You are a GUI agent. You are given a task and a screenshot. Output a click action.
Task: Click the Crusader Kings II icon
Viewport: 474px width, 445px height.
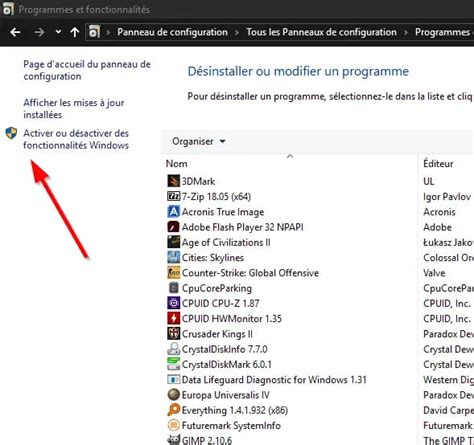click(x=173, y=334)
